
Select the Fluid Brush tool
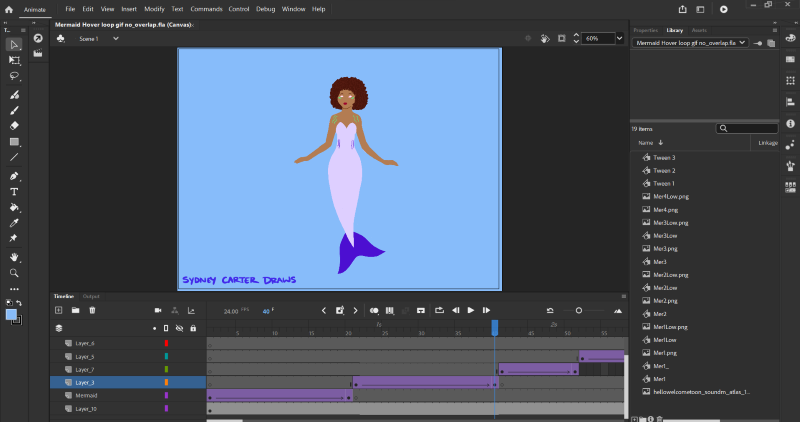(x=14, y=95)
